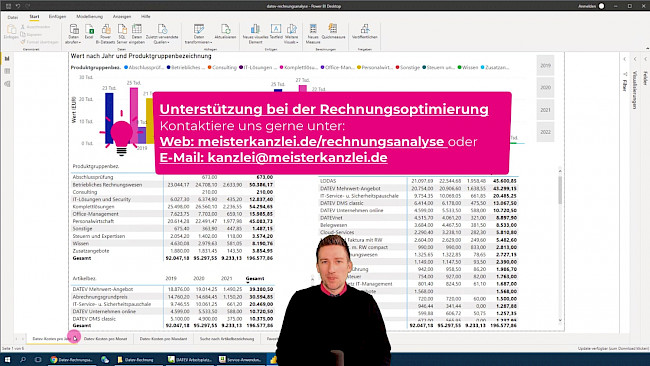Open the Datei menu

[13, 17]
